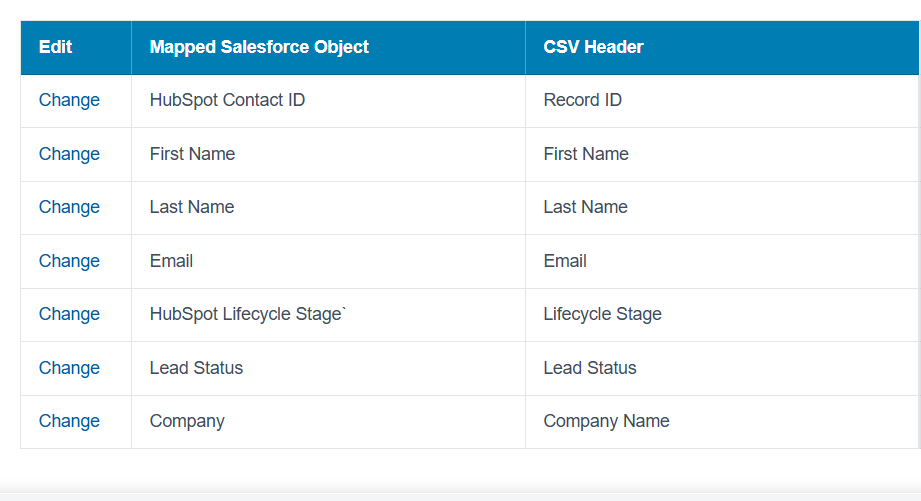Screen dimensions: 921x501
Task: Select the HubSpot Contact ID cell
Action: coord(227,100)
